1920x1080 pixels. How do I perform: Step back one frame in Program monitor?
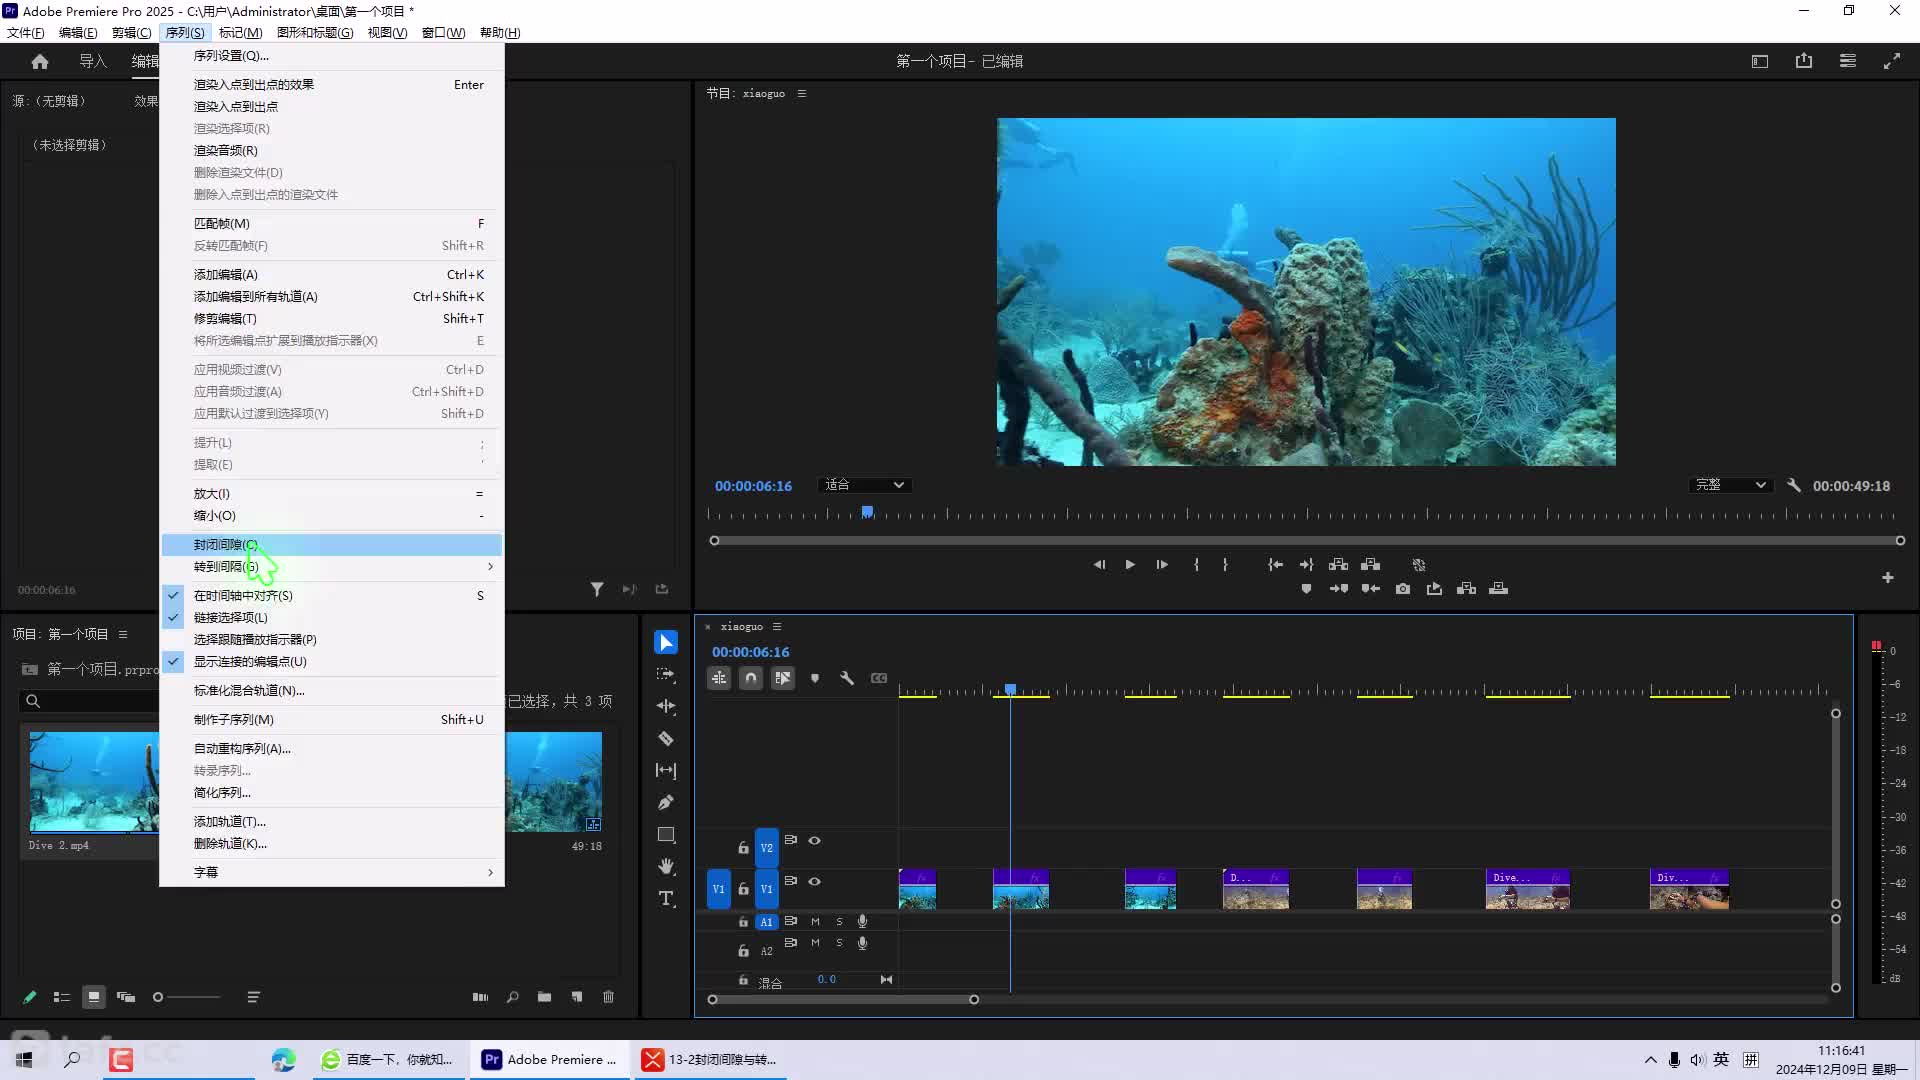pyautogui.click(x=1099, y=565)
